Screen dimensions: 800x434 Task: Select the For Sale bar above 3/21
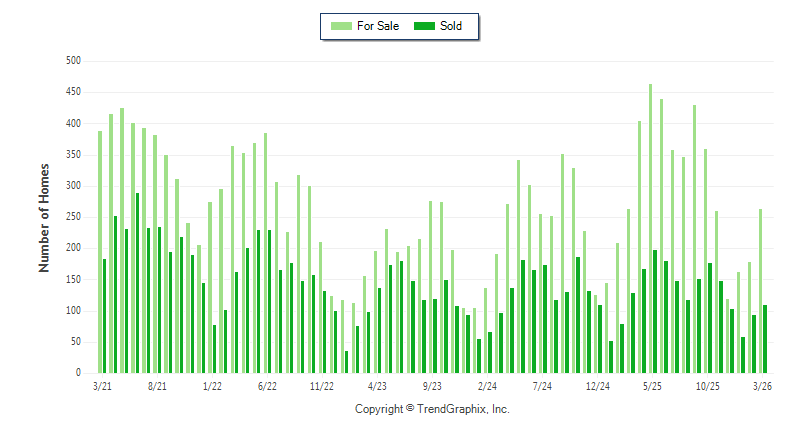pyautogui.click(x=100, y=255)
